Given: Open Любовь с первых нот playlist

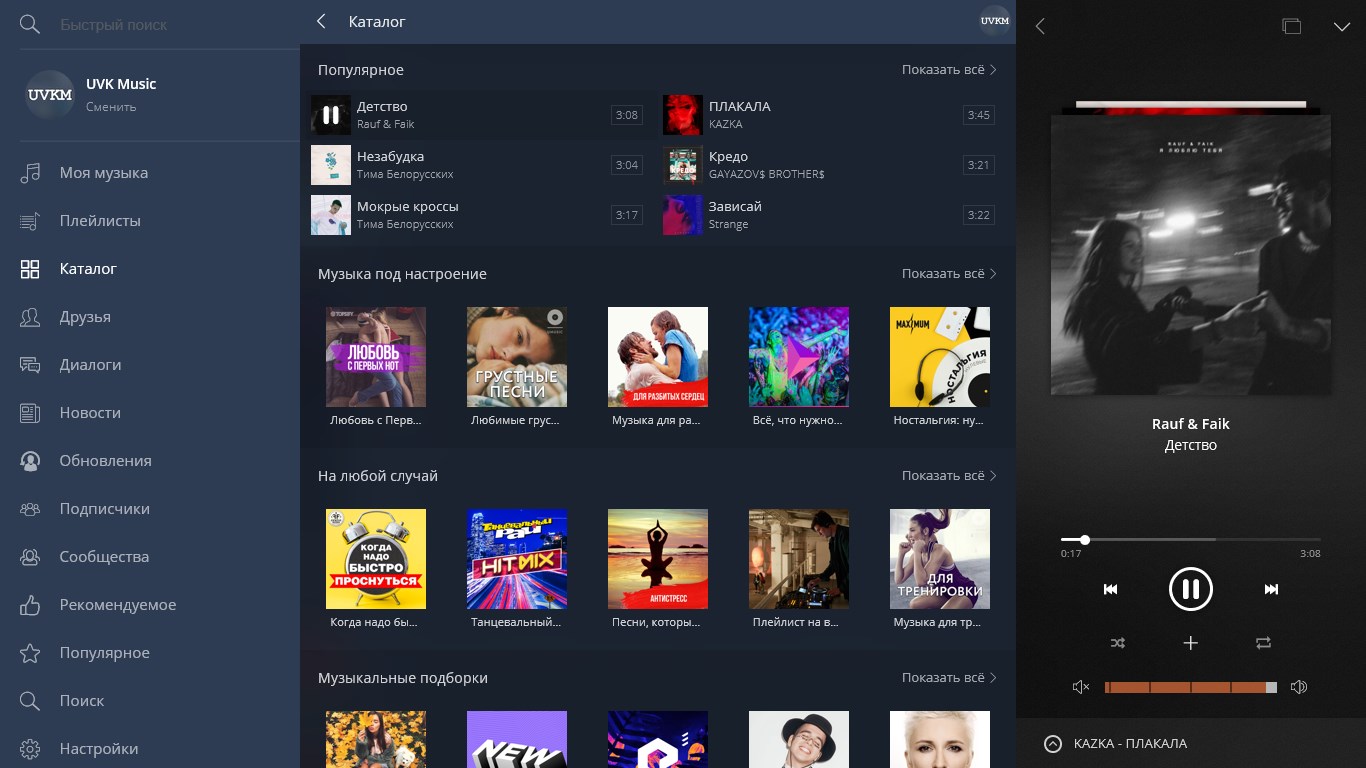Looking at the screenshot, I should point(376,357).
